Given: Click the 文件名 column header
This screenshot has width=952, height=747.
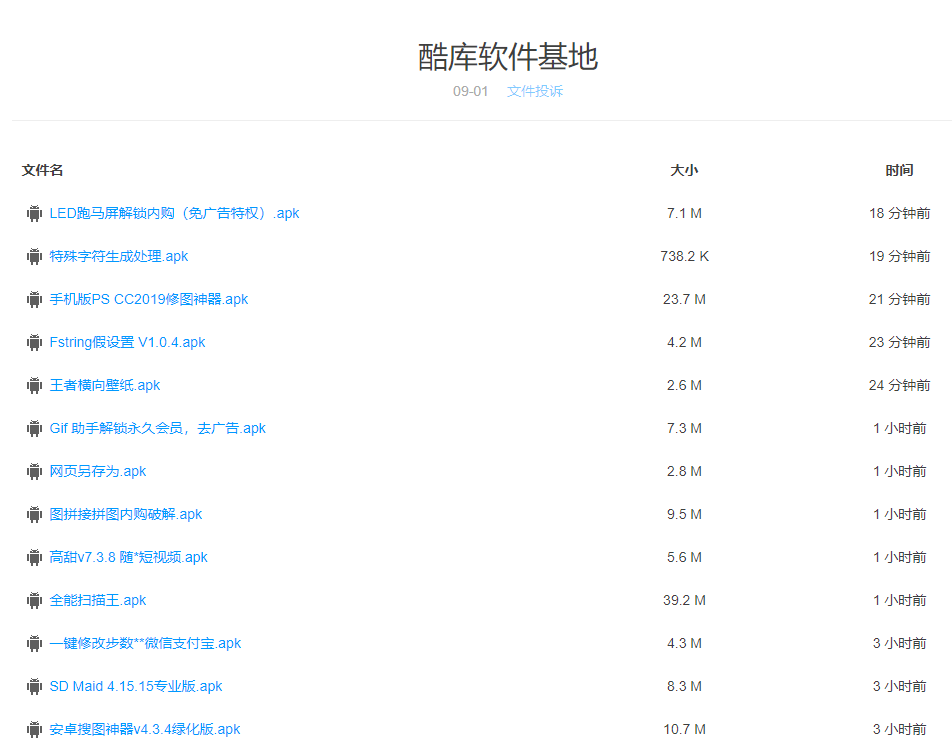Looking at the screenshot, I should (x=39, y=170).
